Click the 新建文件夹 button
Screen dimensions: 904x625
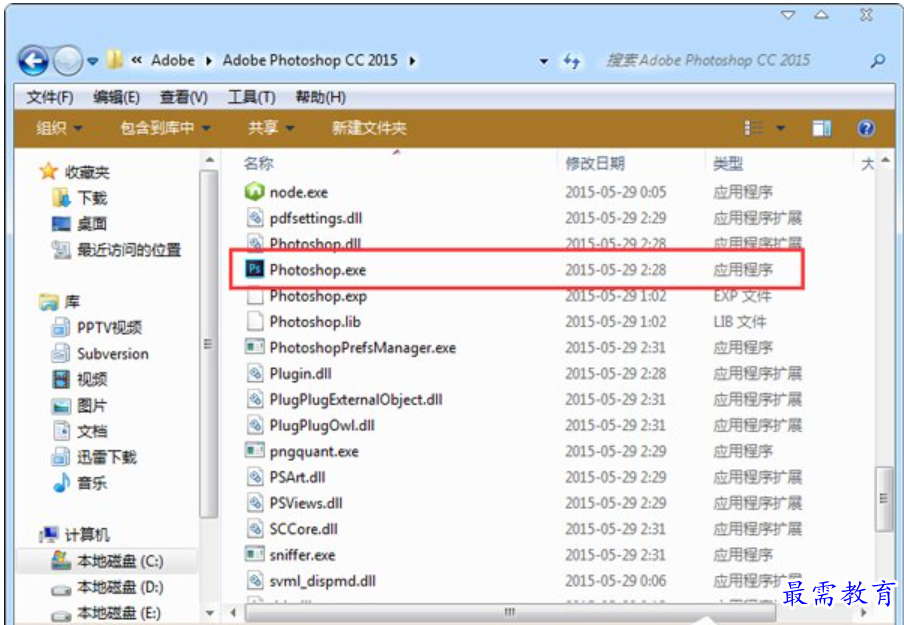[369, 128]
